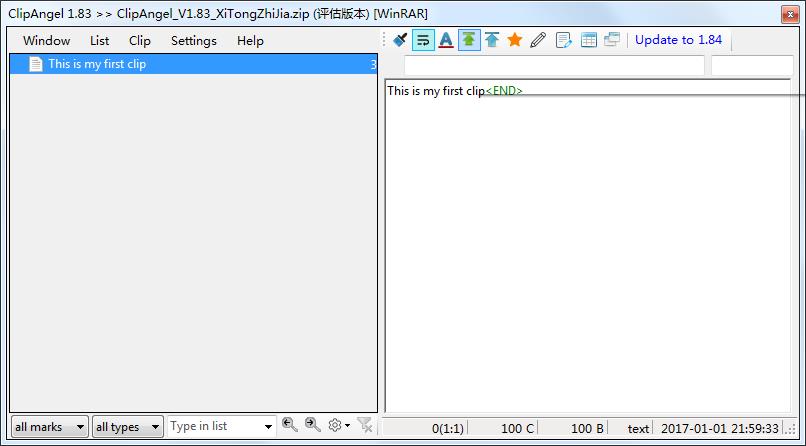Screen dimensions: 806x446
Task: Open the Clip menu
Action: pos(140,41)
